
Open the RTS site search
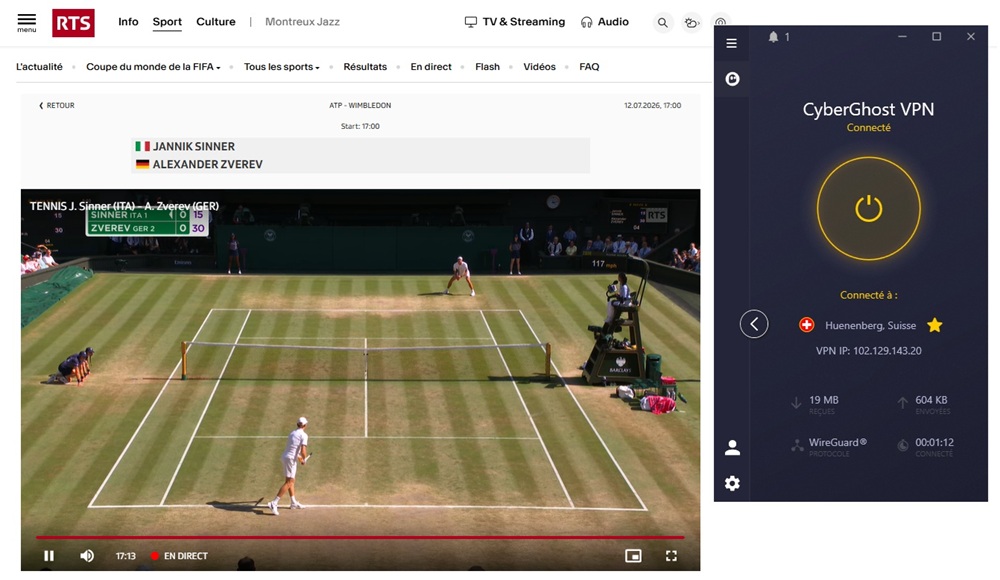[x=663, y=23]
